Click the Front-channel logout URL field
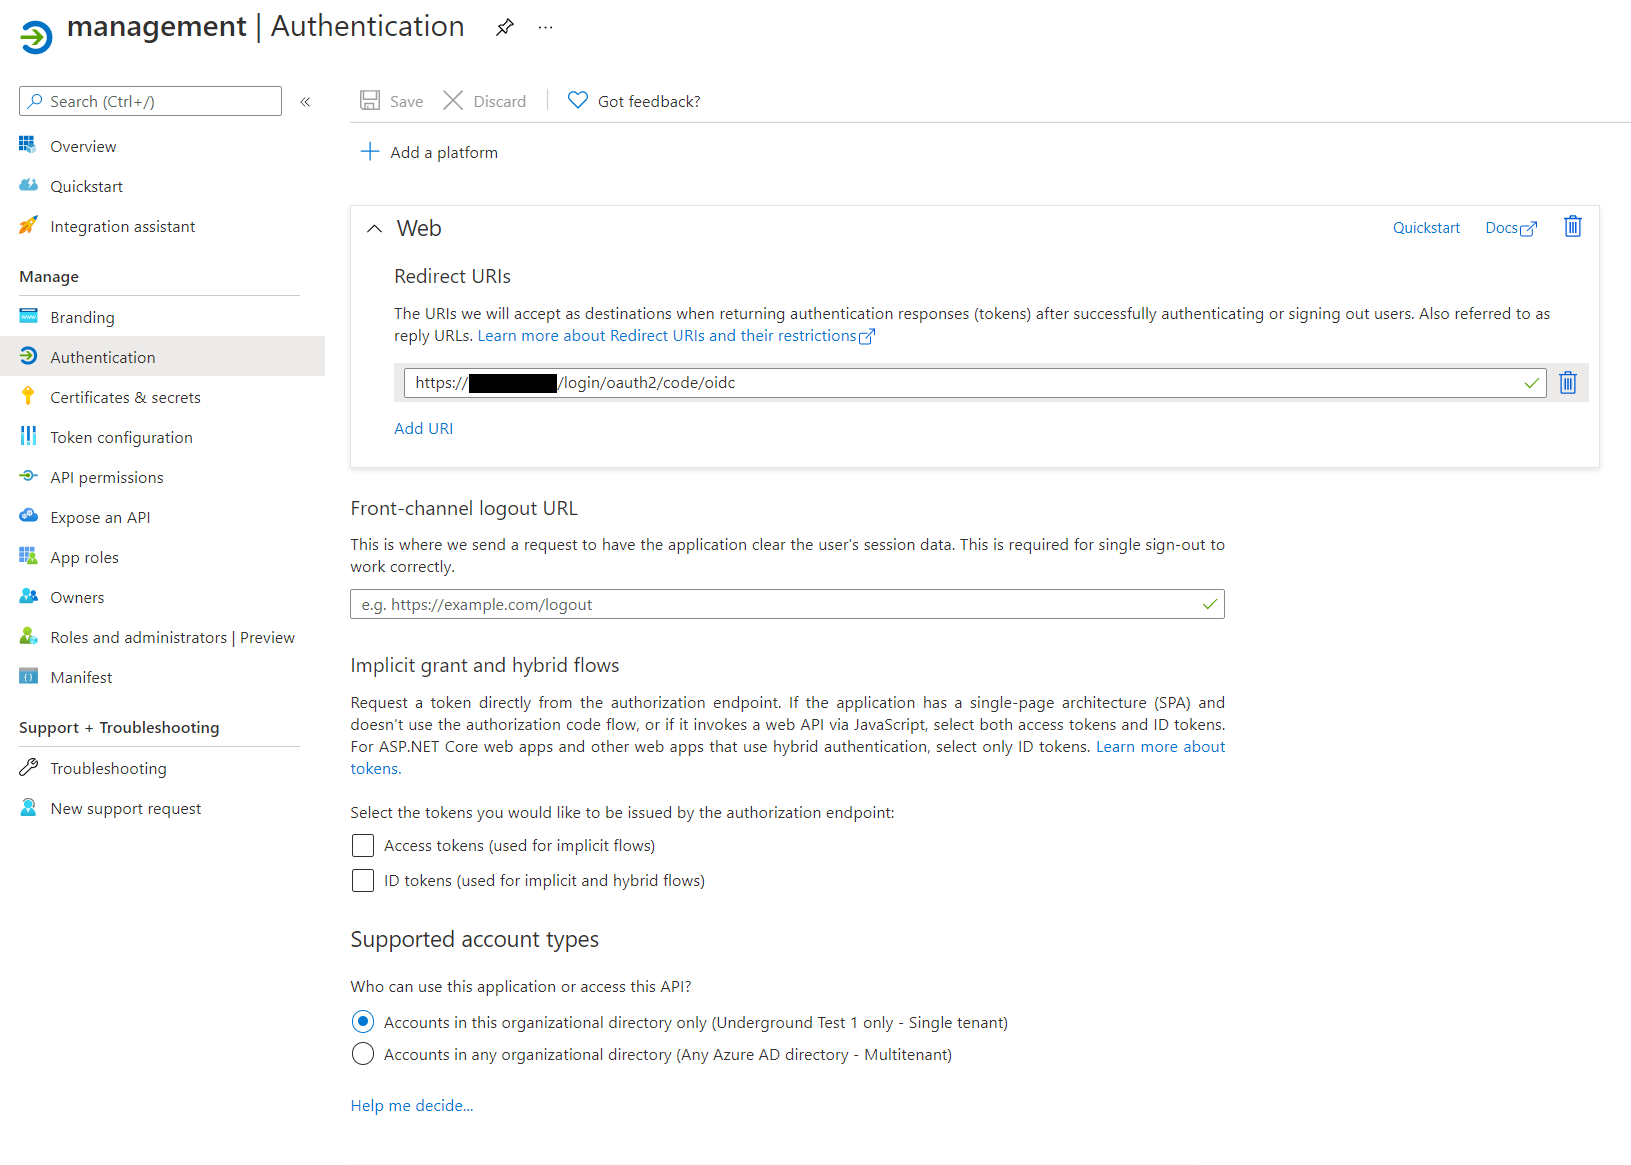Image resolution: width=1631 pixels, height=1165 pixels. pos(775,605)
